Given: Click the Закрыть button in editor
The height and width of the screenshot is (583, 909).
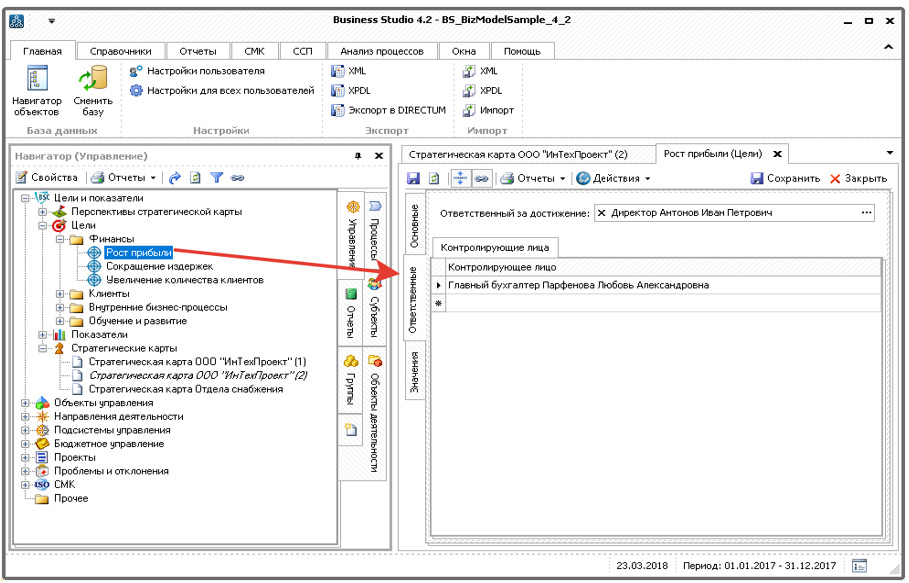Looking at the screenshot, I should (857, 178).
